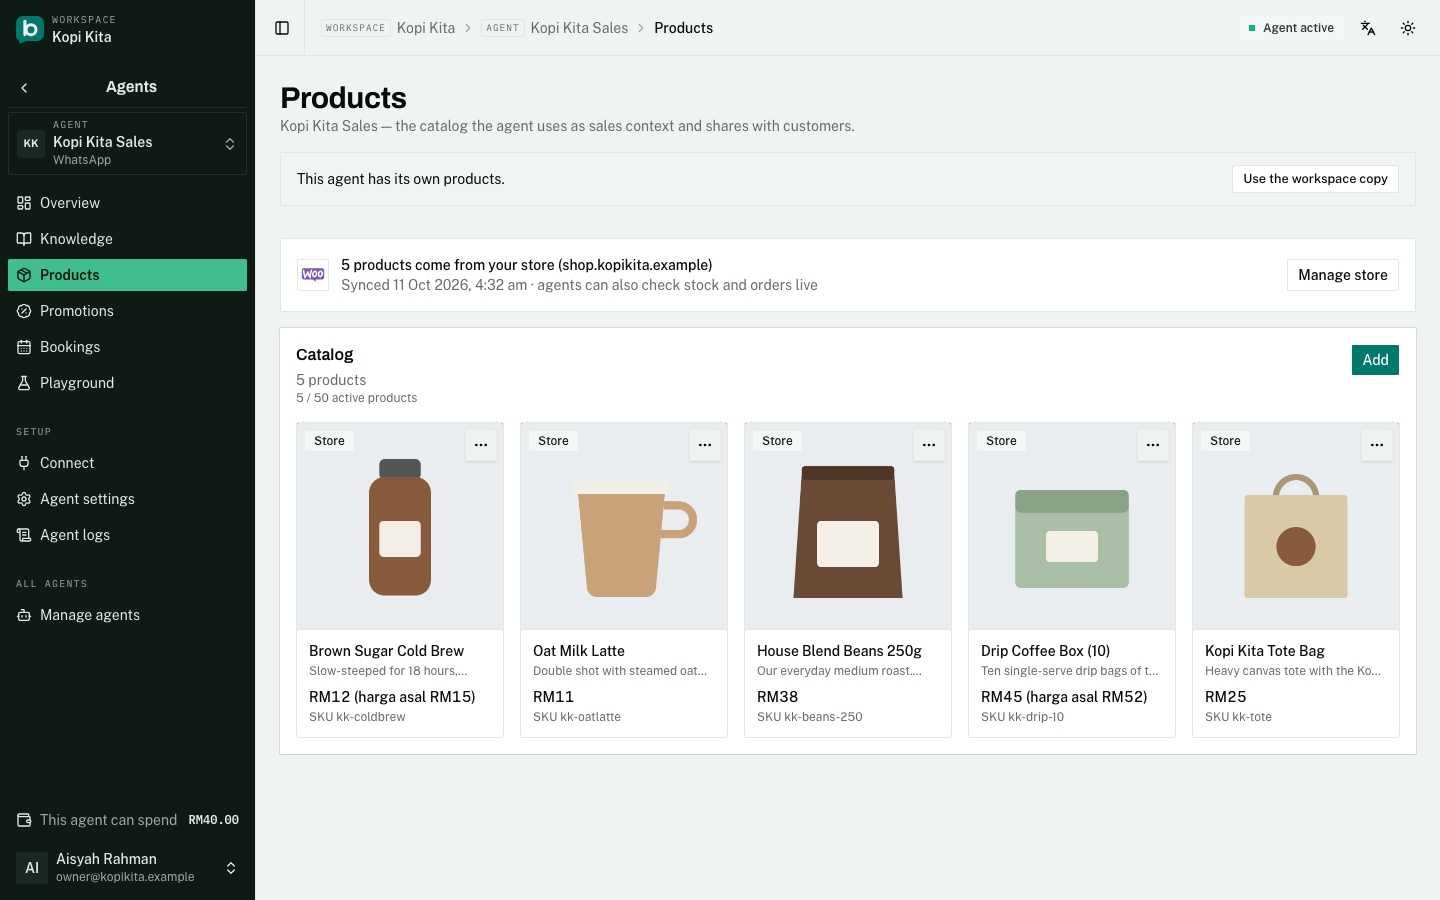The image size is (1440, 900).
Task: Open Connect under Setup
Action: click(x=127, y=463)
